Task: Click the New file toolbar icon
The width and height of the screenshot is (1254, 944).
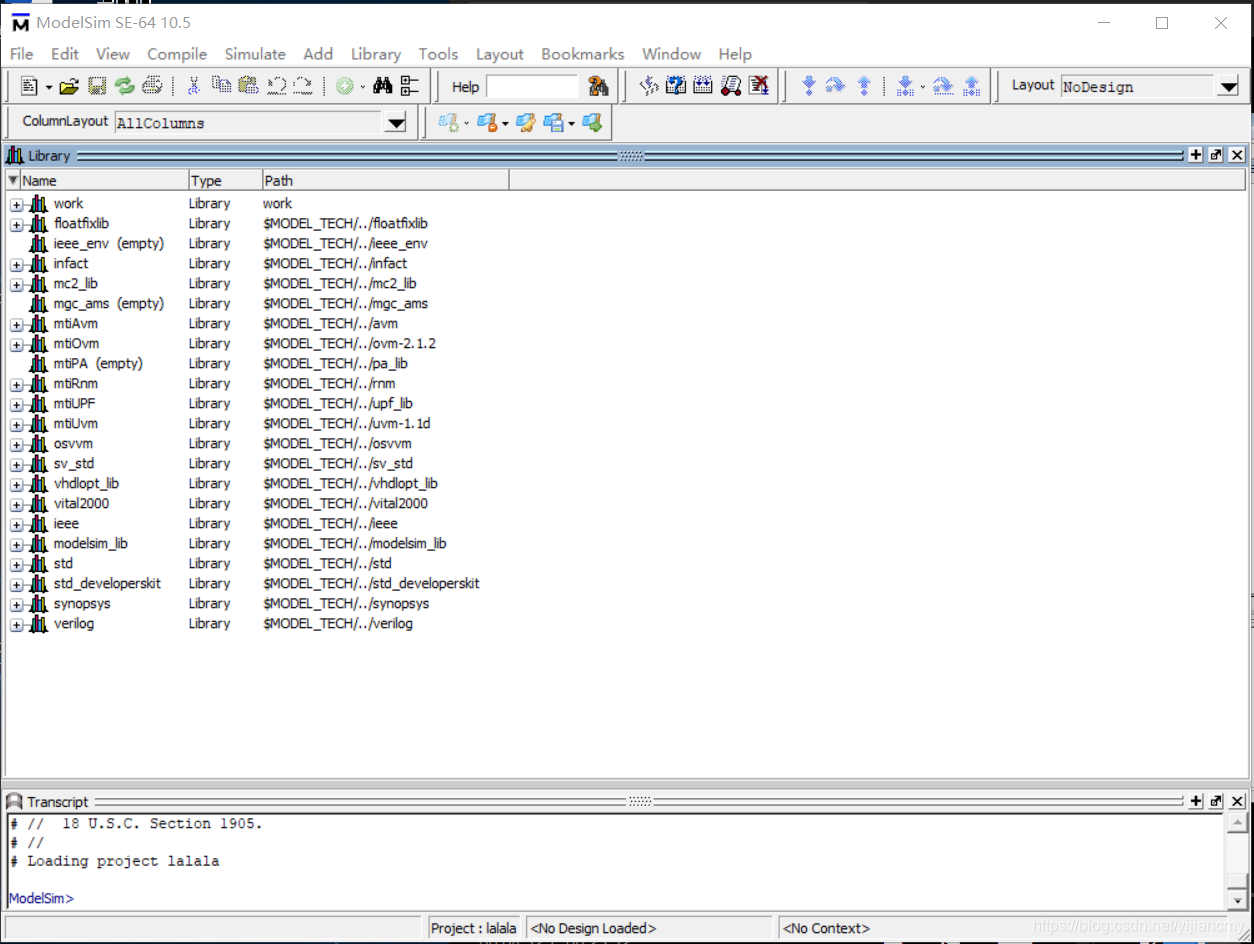Action: point(29,87)
